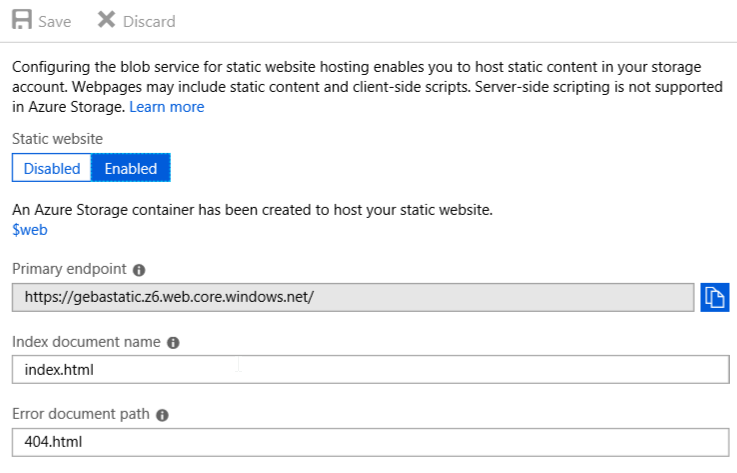Switch static website to Disabled
The image size is (737, 473).
(52, 168)
